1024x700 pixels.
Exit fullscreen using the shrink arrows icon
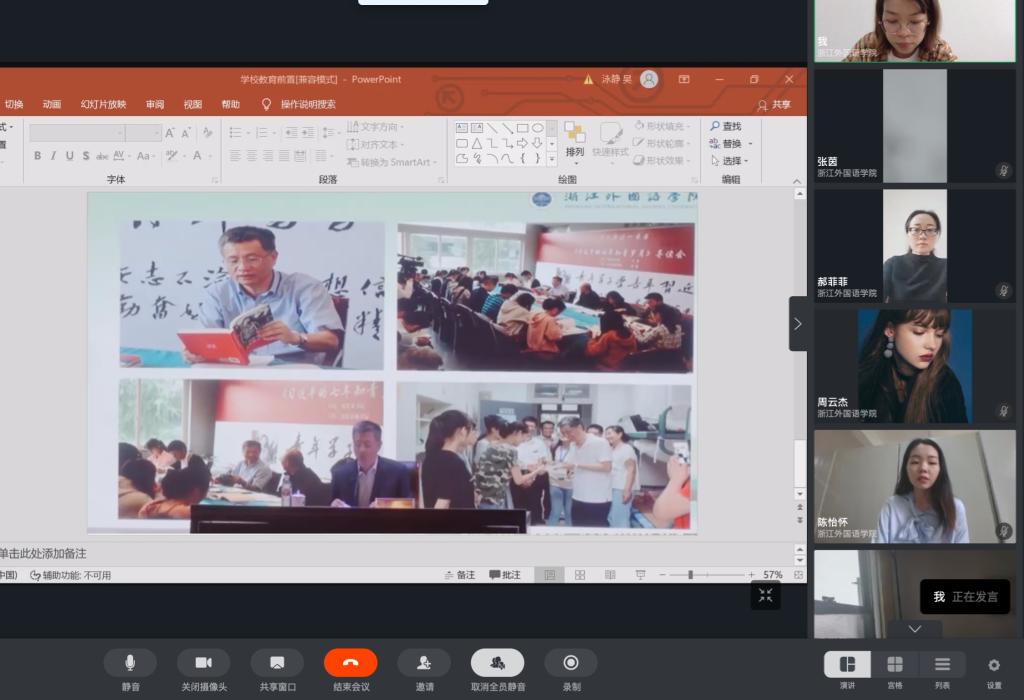[x=766, y=596]
